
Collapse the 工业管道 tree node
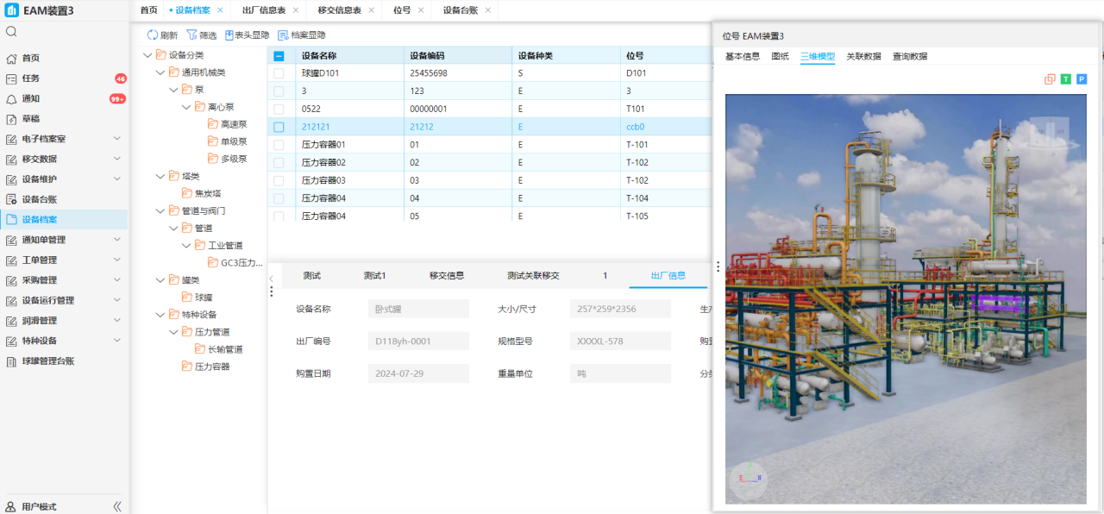[187, 246]
